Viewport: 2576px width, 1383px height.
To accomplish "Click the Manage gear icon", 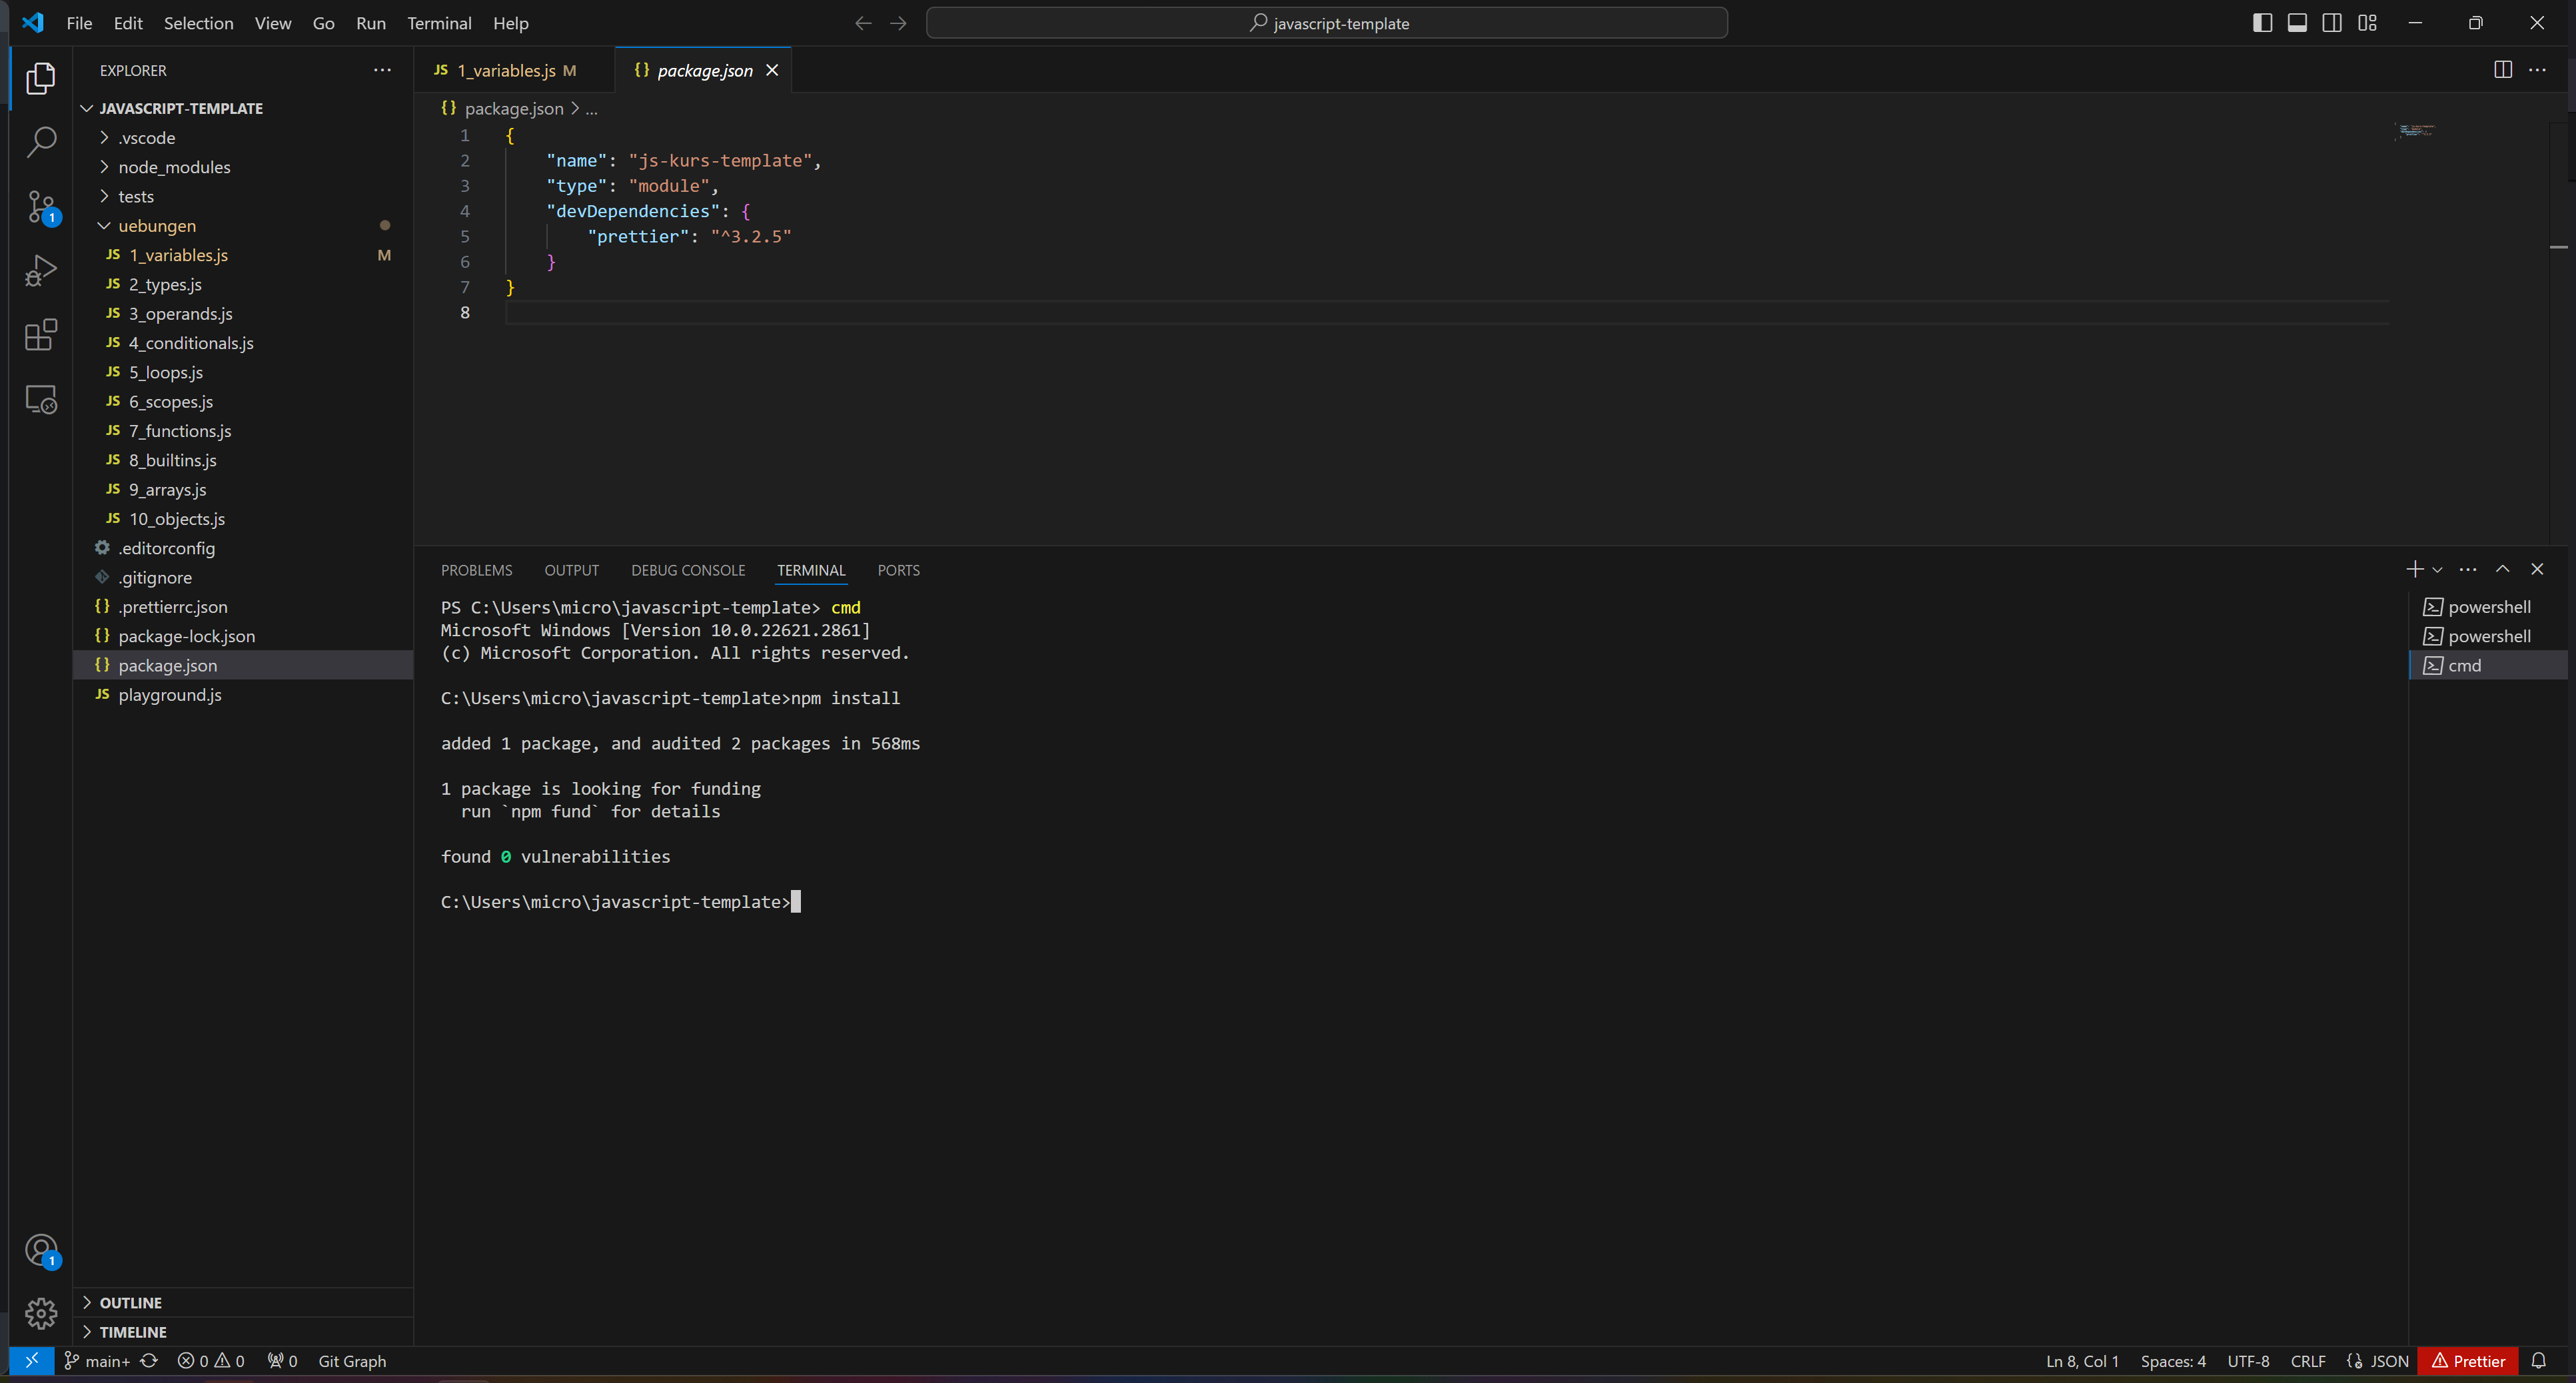I will 40,1313.
